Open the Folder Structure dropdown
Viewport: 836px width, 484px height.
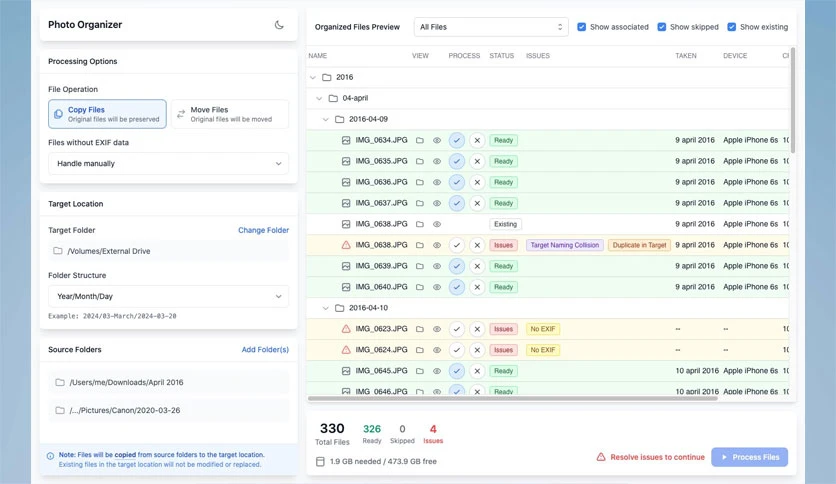point(168,296)
